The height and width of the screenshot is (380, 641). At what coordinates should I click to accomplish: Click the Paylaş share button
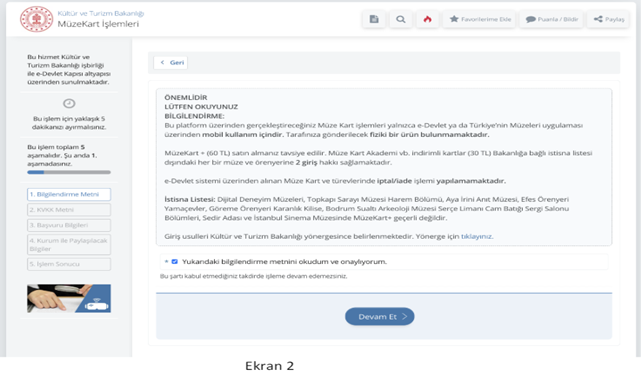[x=609, y=19]
